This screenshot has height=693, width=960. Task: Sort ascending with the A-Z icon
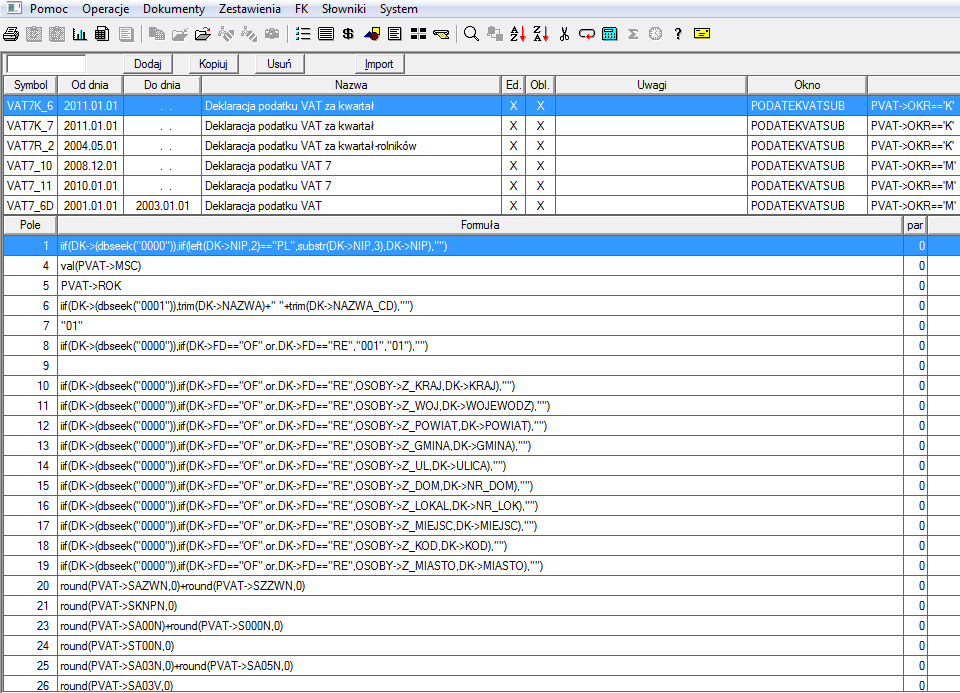click(518, 33)
